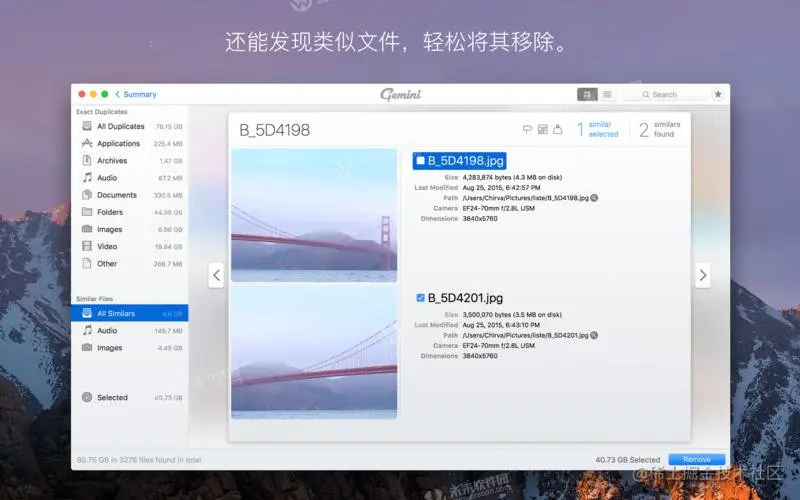Open the Folders category

[132, 212]
